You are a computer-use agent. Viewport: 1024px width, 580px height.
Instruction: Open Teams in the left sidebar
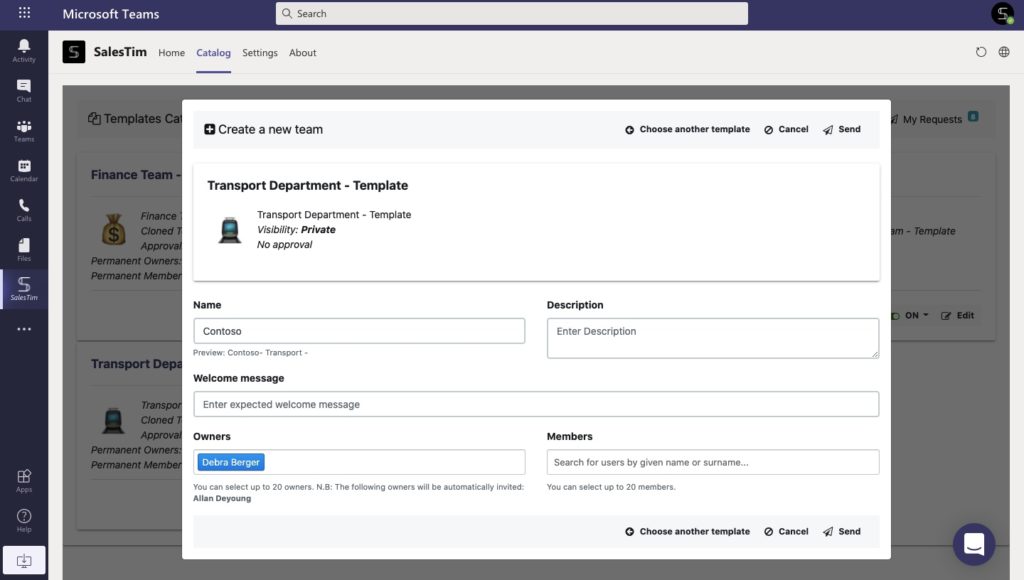(x=24, y=131)
